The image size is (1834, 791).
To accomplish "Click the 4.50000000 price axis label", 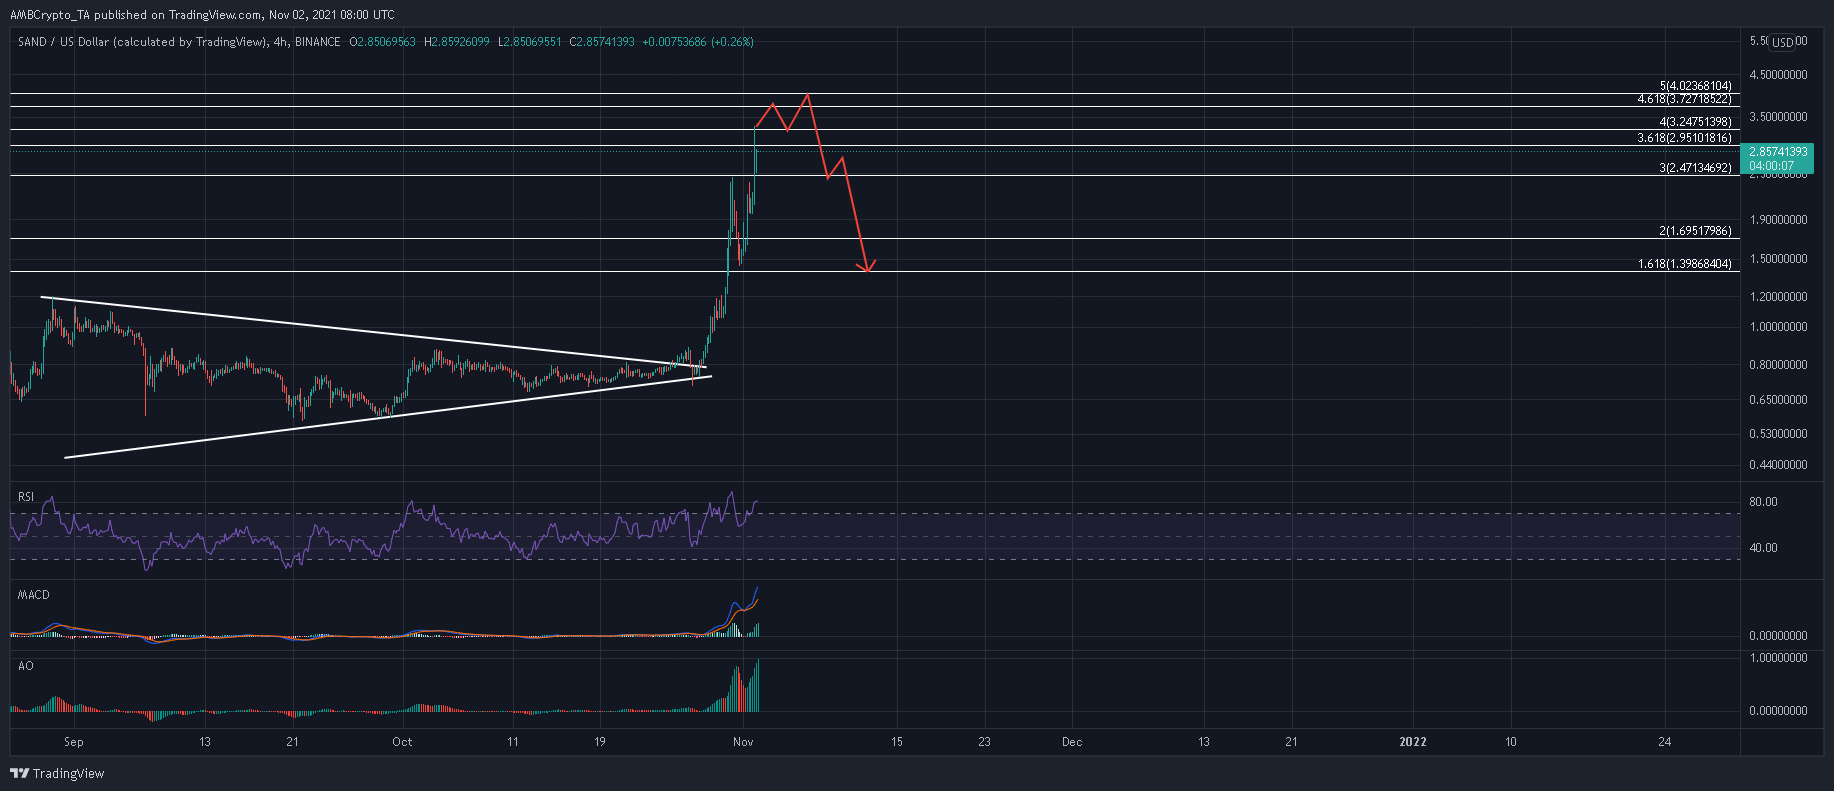I will click(1778, 75).
